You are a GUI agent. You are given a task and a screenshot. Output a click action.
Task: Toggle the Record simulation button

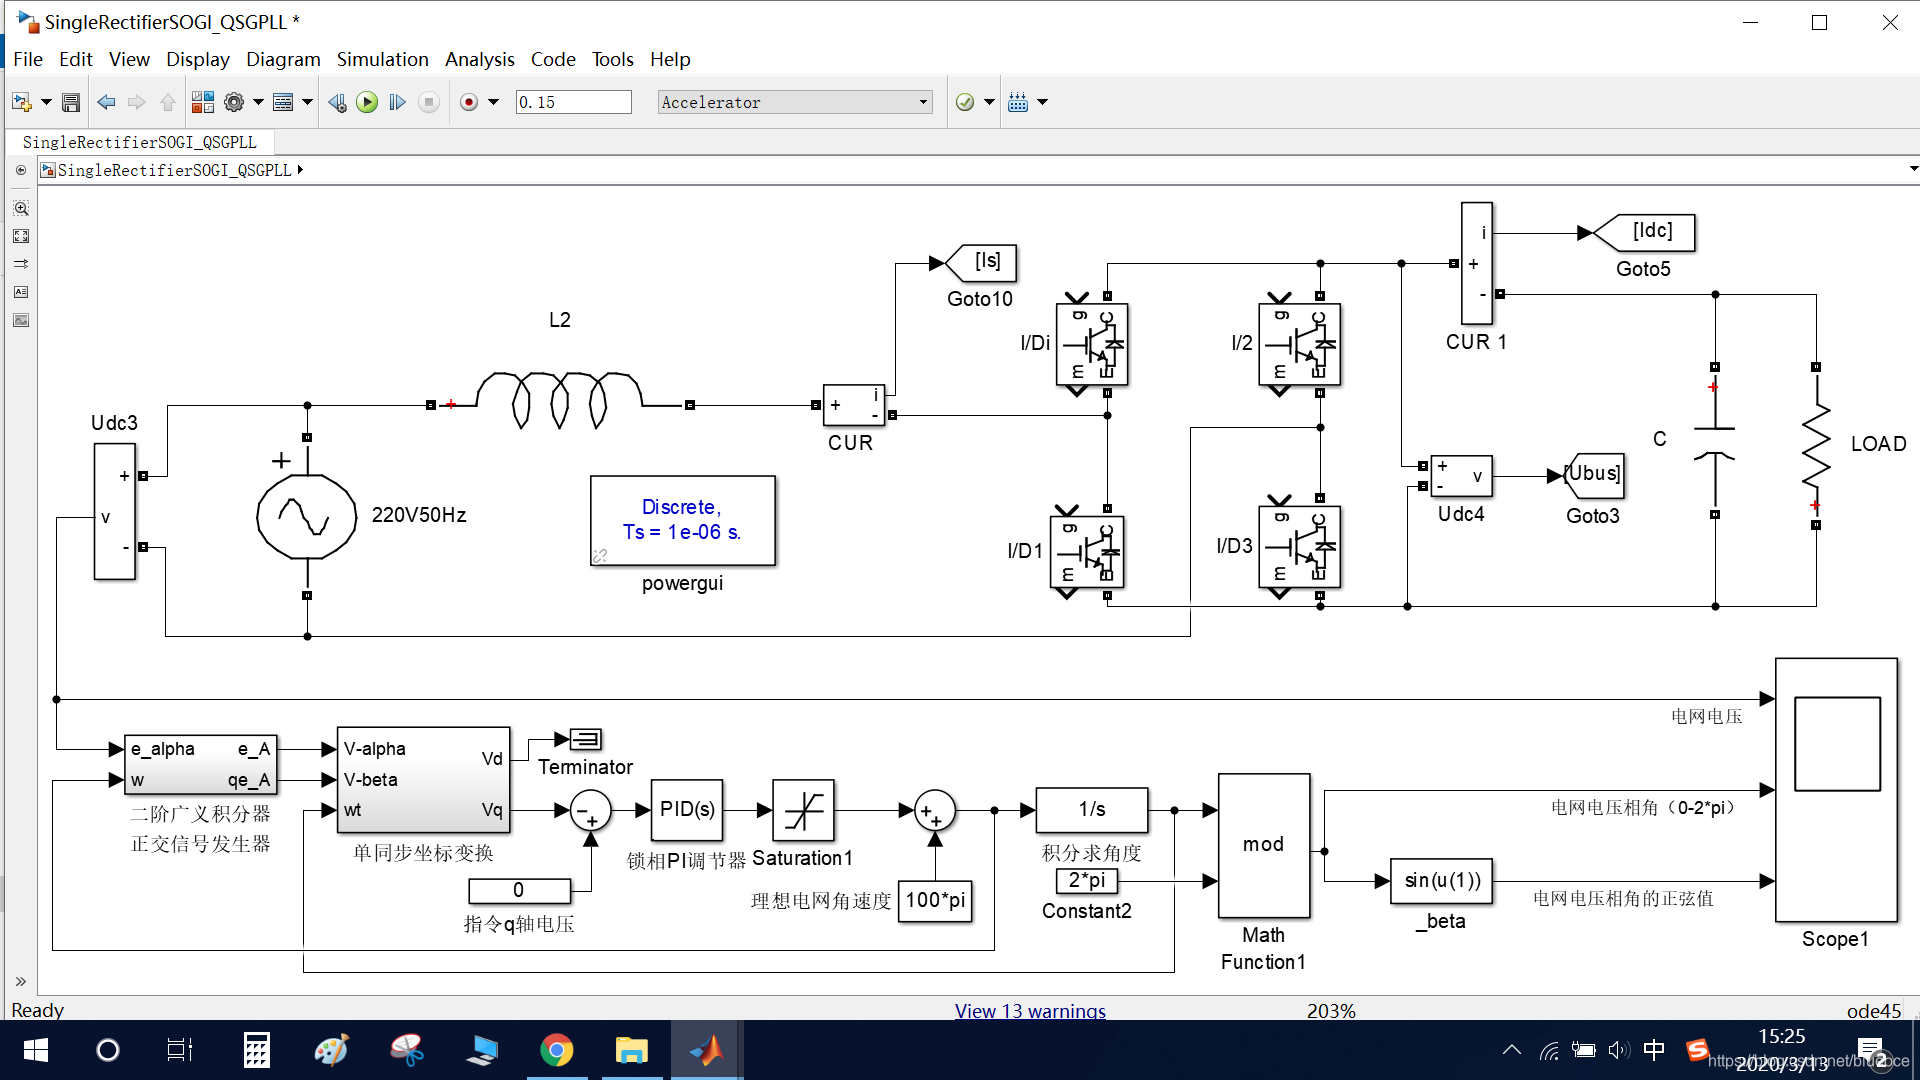(x=468, y=102)
